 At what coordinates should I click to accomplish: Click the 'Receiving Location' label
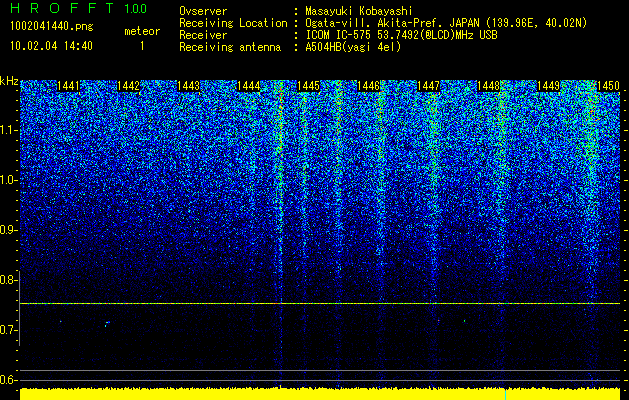[233, 23]
